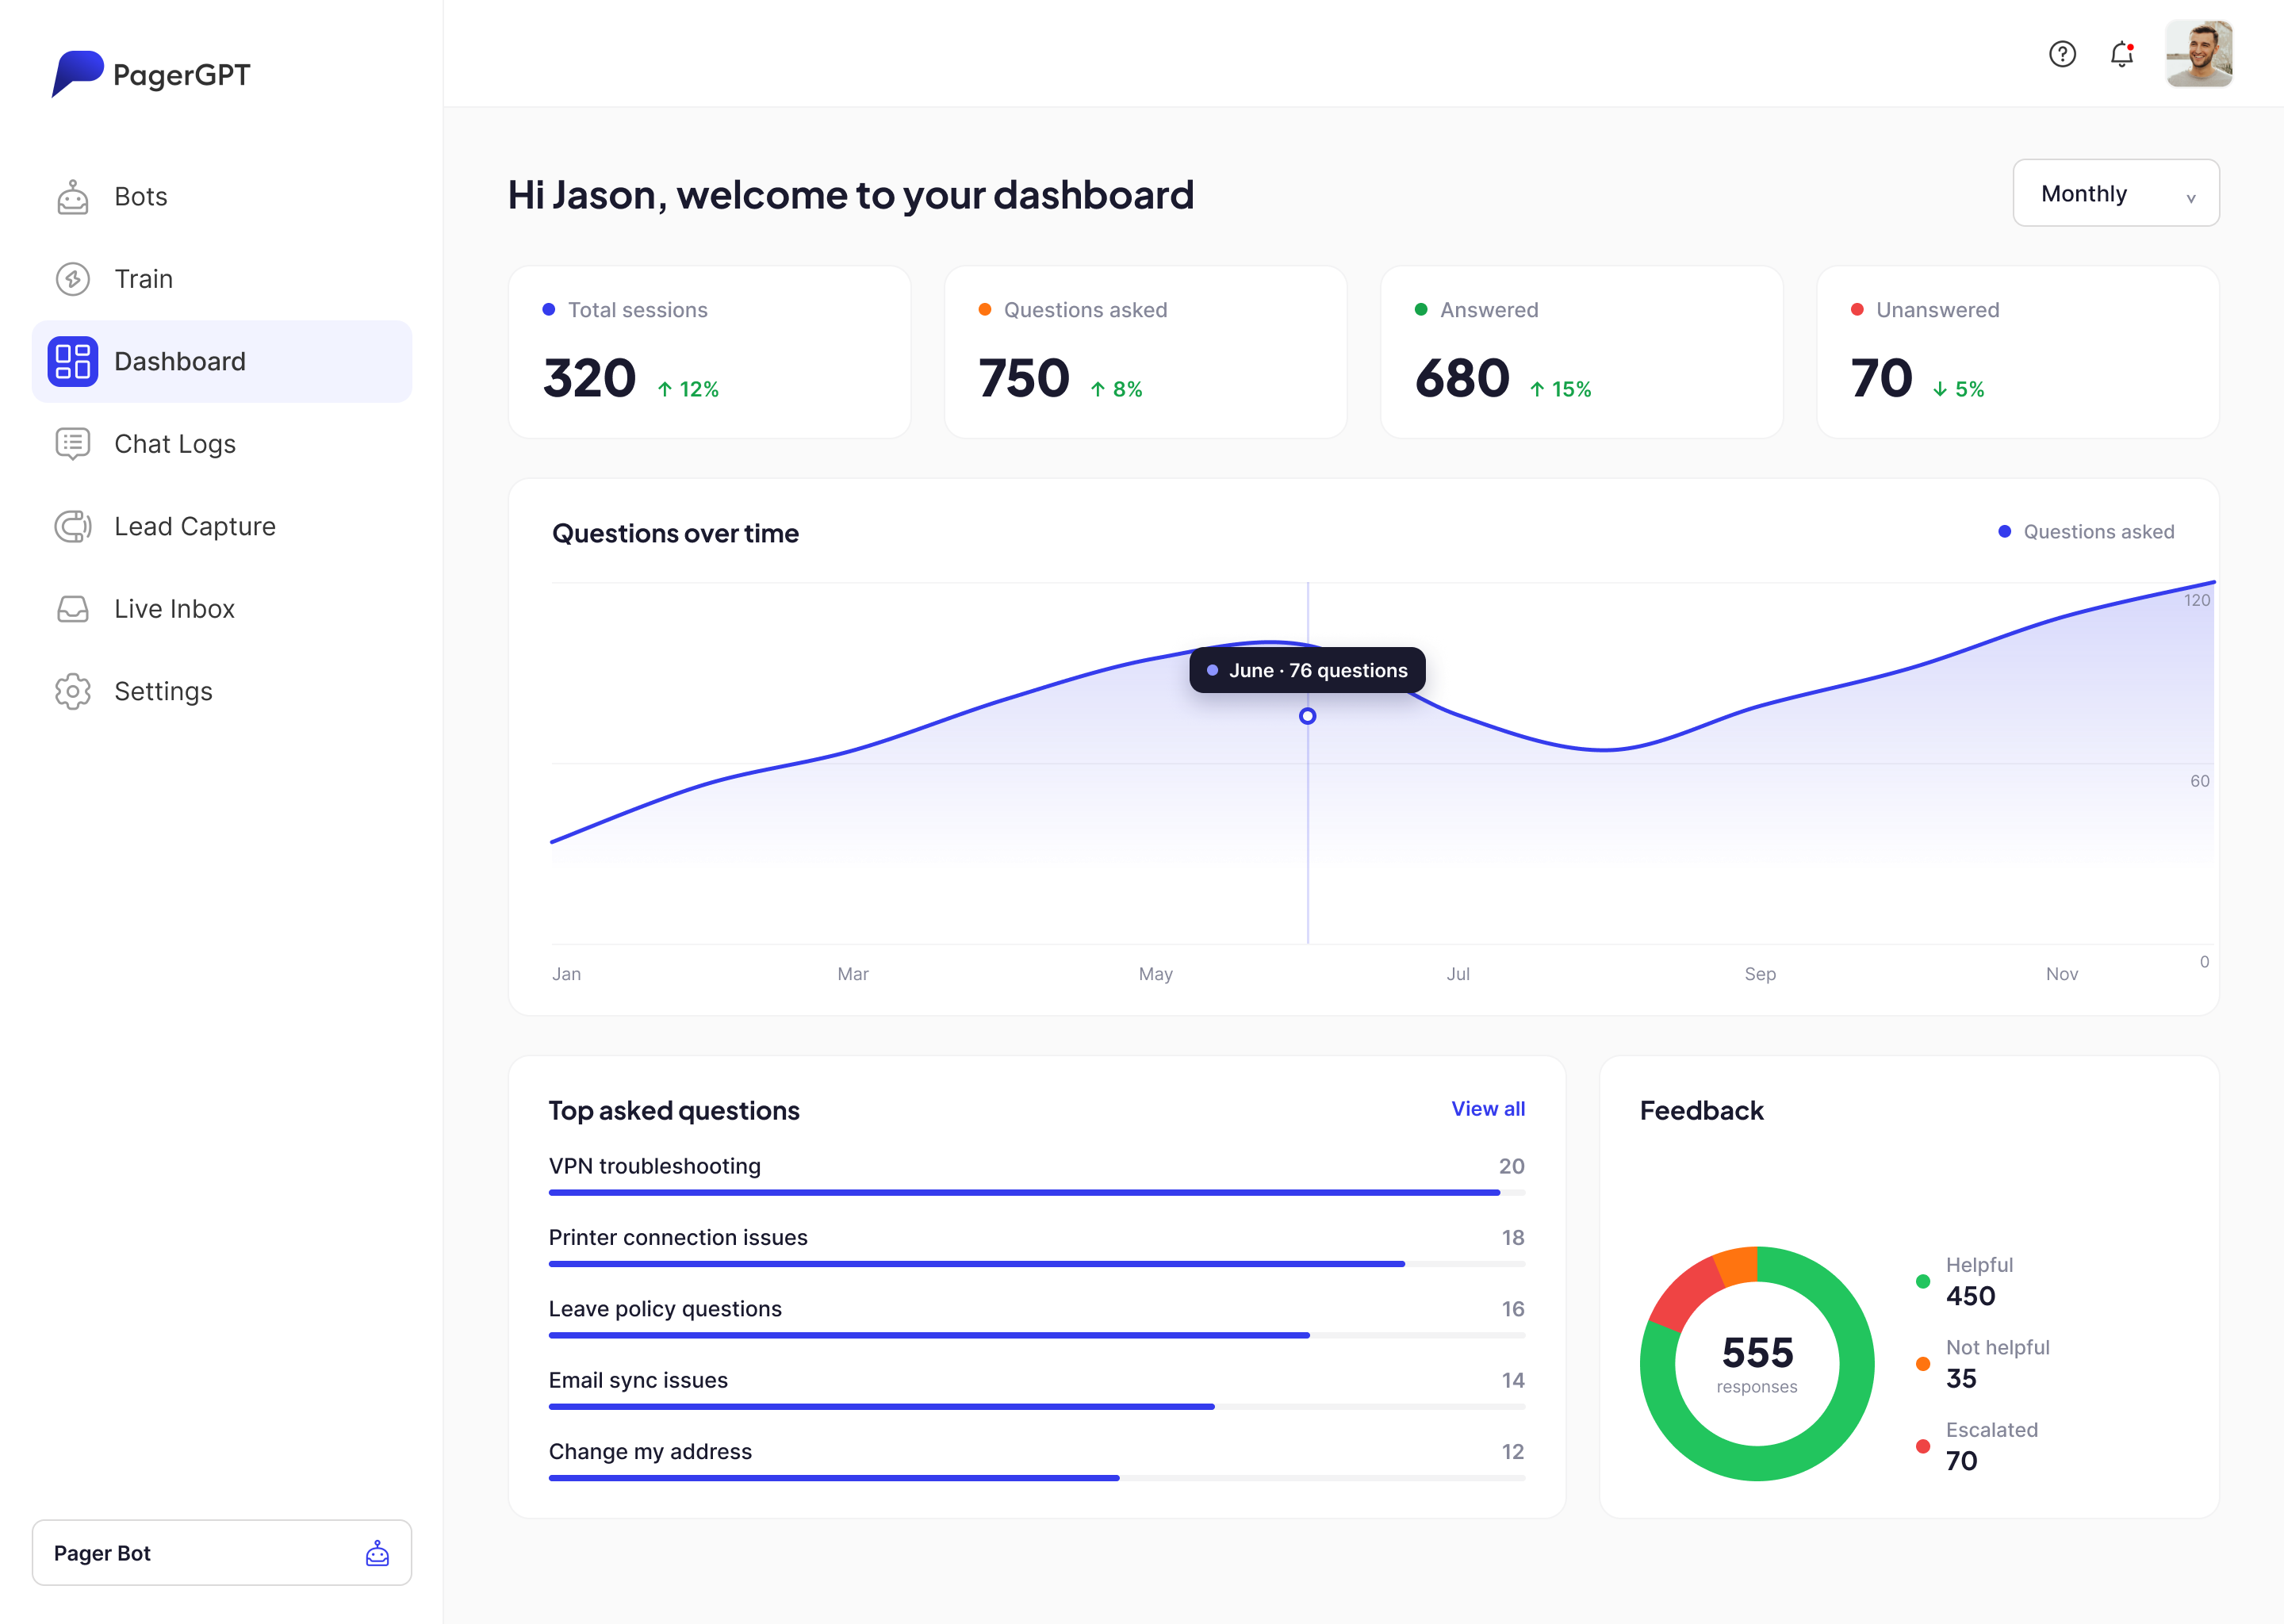Click the Questions over time heading
The image size is (2284, 1624).
[676, 534]
